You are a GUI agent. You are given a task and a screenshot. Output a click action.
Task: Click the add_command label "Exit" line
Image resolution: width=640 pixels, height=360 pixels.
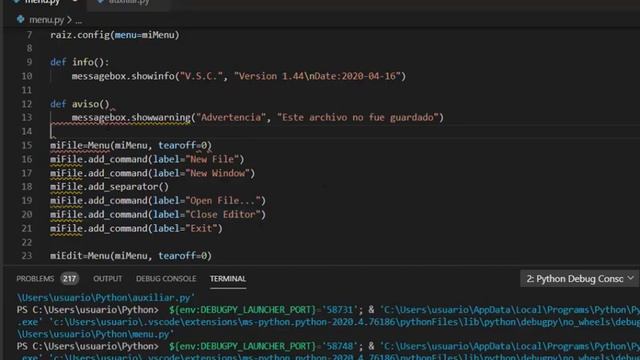(x=136, y=229)
